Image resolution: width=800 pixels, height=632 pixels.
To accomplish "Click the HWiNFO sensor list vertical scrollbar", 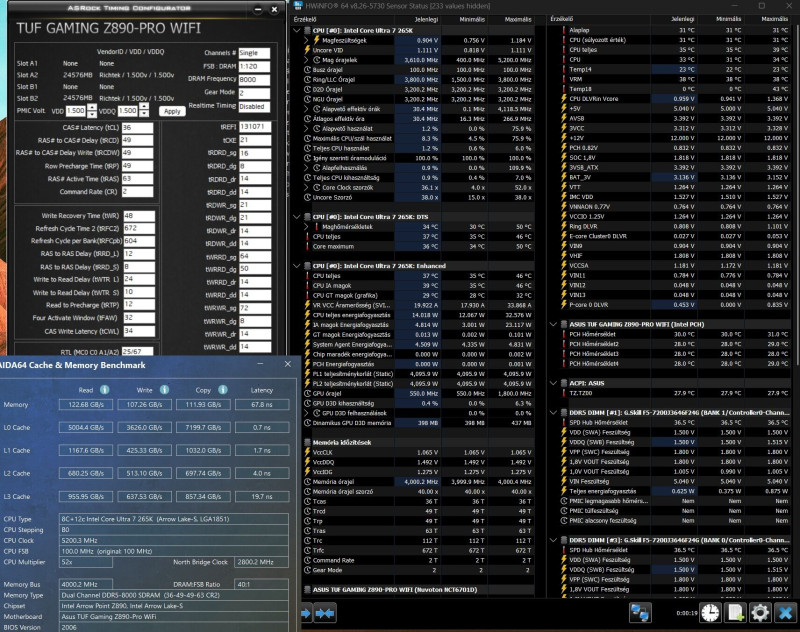I will coord(796,194).
